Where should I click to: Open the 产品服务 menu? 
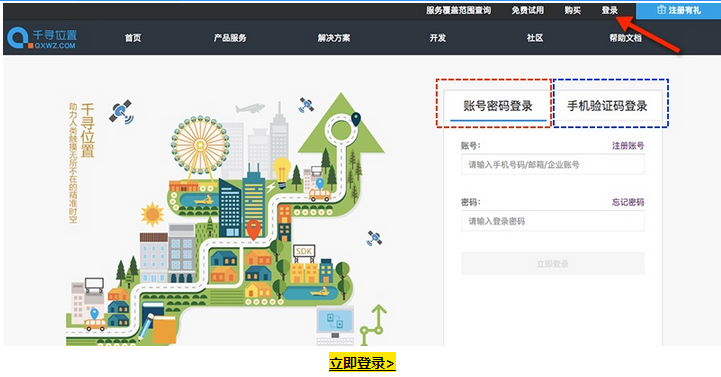(230, 38)
